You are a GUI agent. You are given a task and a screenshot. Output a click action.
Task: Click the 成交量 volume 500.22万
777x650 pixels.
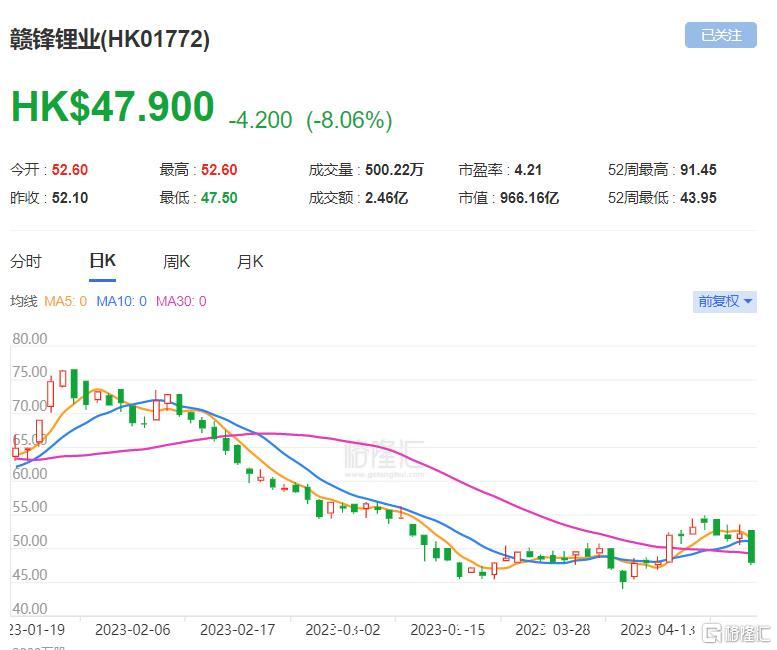(394, 170)
